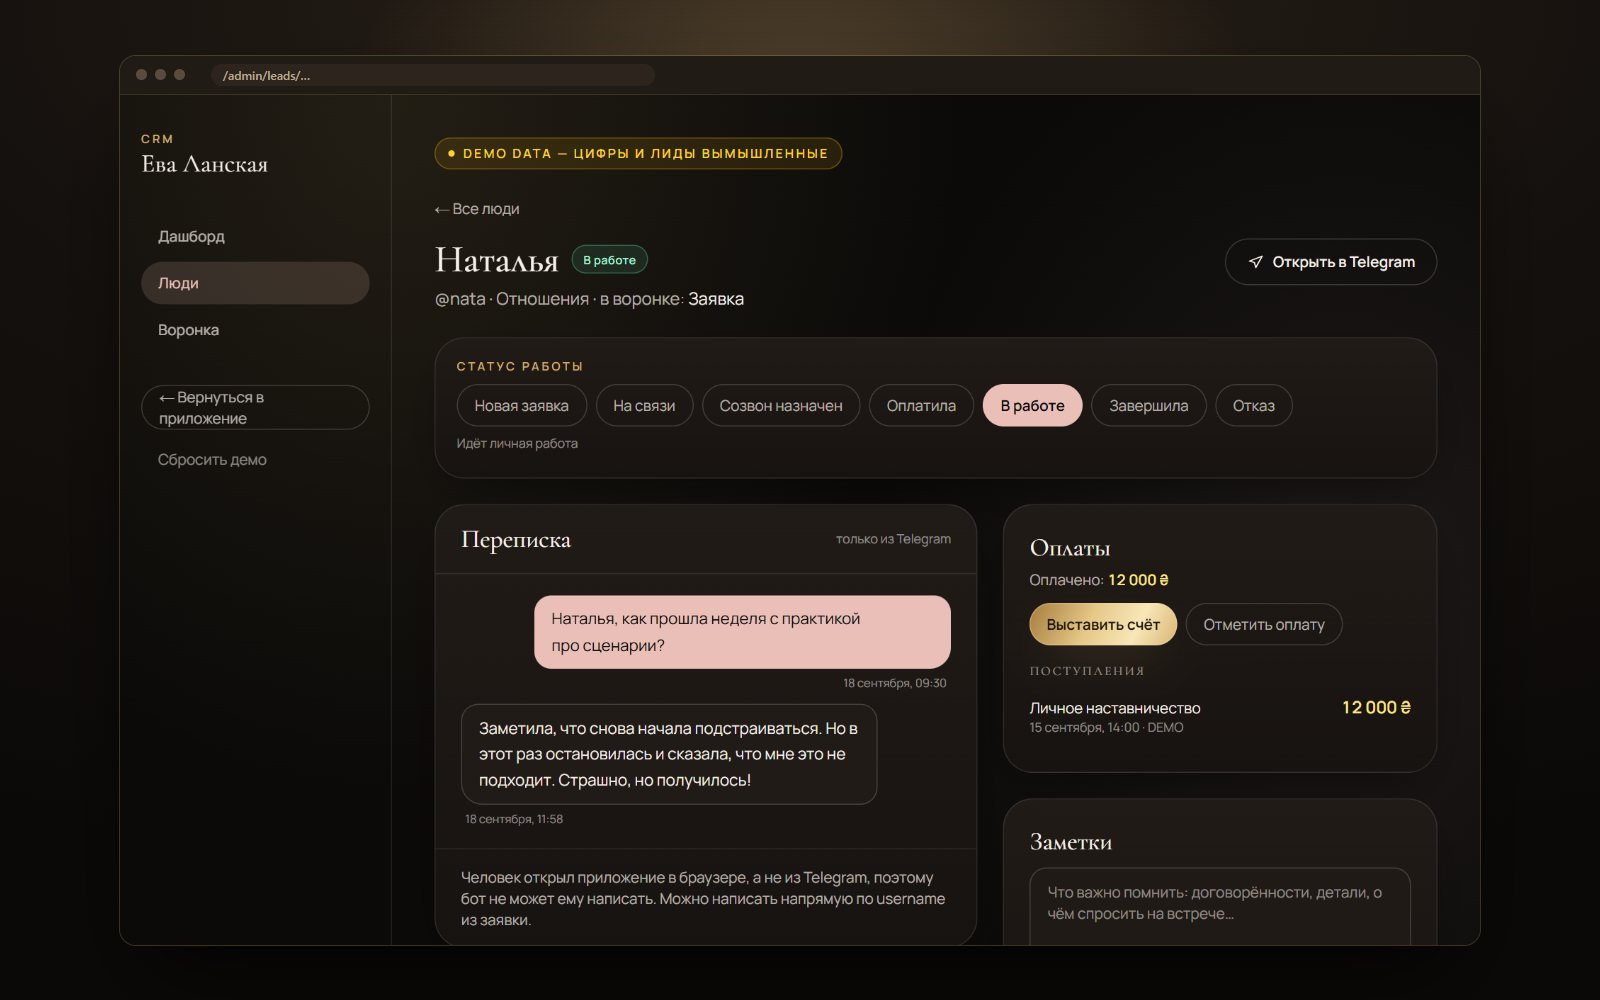Select the Люди sidebar item
The width and height of the screenshot is (1600, 1000).
click(255, 283)
